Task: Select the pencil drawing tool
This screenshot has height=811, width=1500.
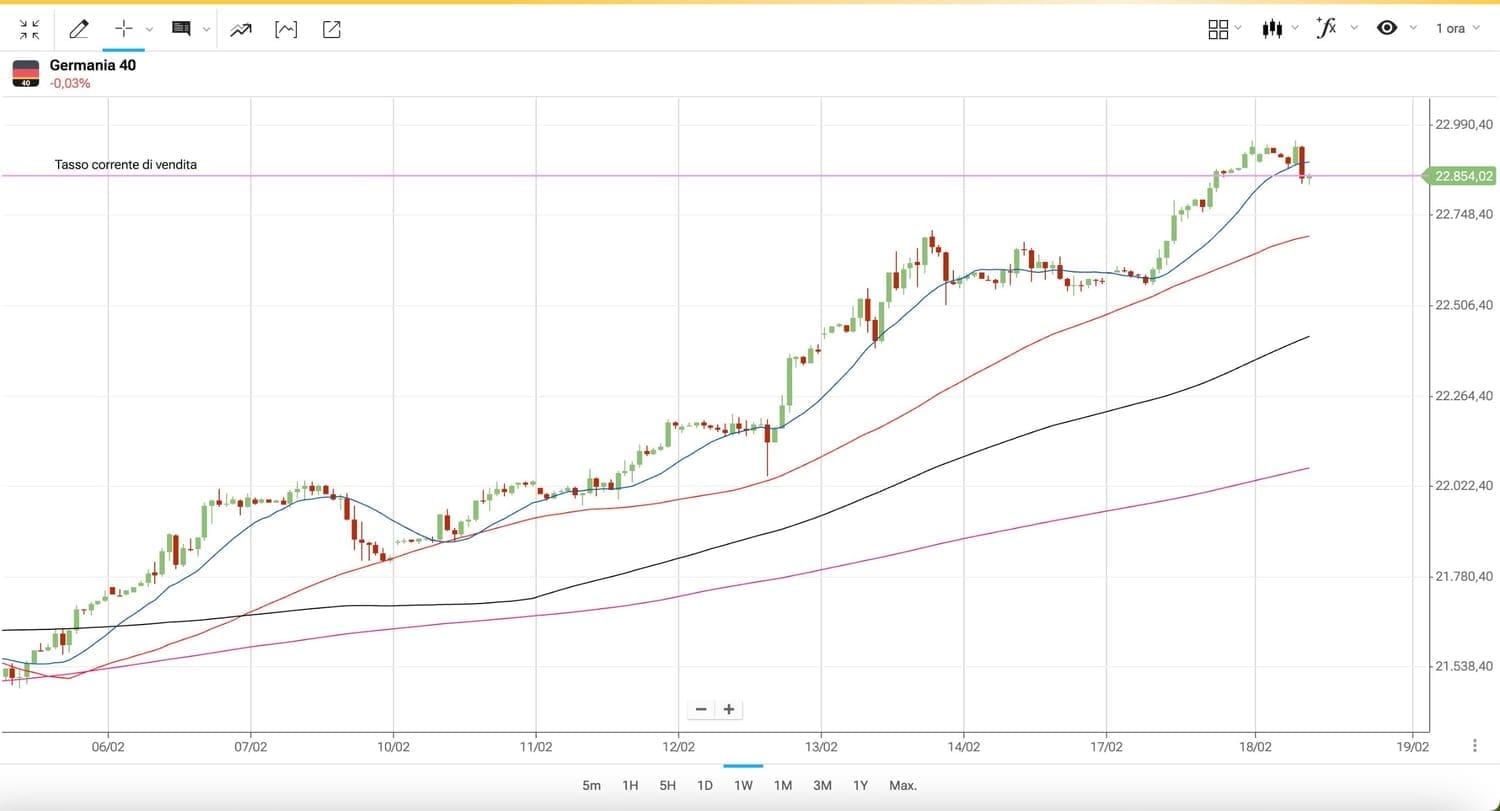Action: tap(78, 29)
